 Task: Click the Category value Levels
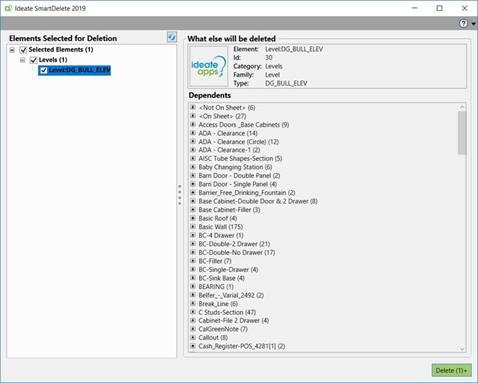tap(274, 66)
